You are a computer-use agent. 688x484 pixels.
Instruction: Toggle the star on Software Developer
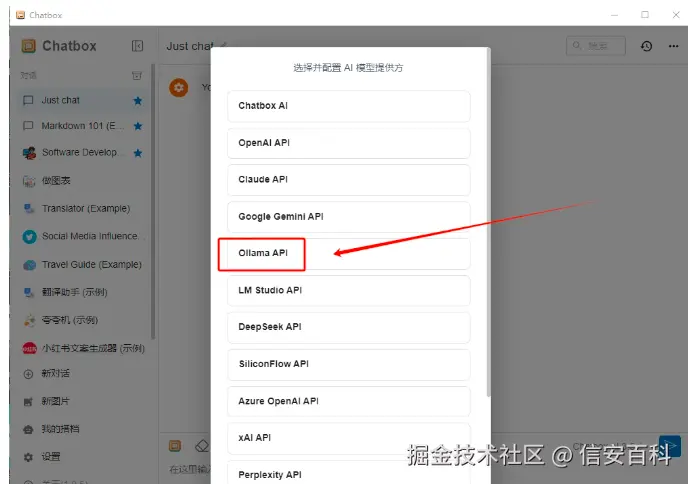[x=138, y=153]
